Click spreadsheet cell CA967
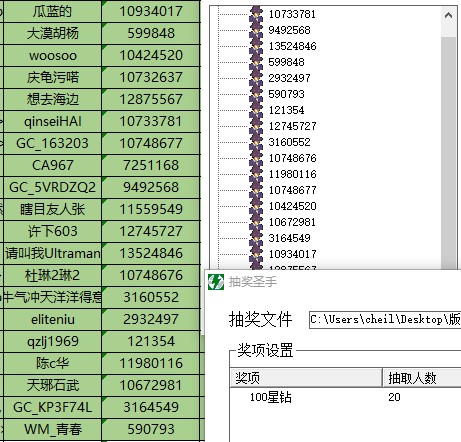This screenshot has height=442, width=461. [52, 165]
